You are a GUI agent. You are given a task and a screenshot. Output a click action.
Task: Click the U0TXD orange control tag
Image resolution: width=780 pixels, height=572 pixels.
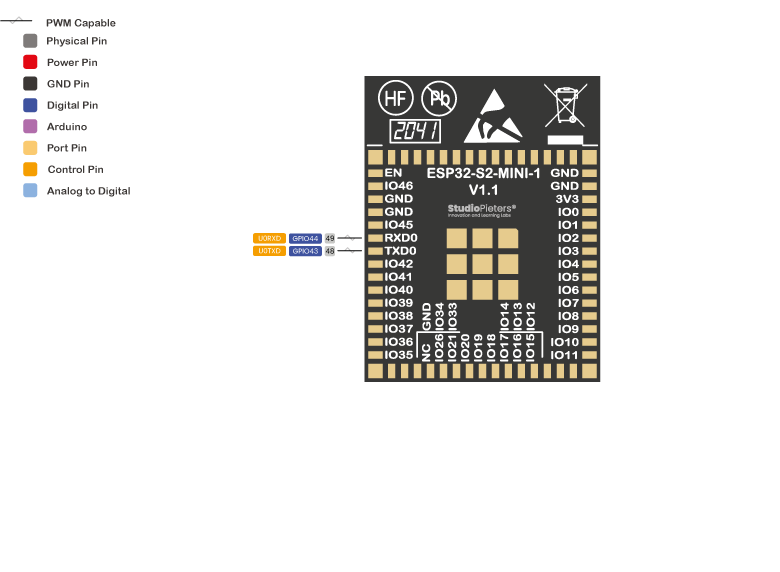point(269,251)
